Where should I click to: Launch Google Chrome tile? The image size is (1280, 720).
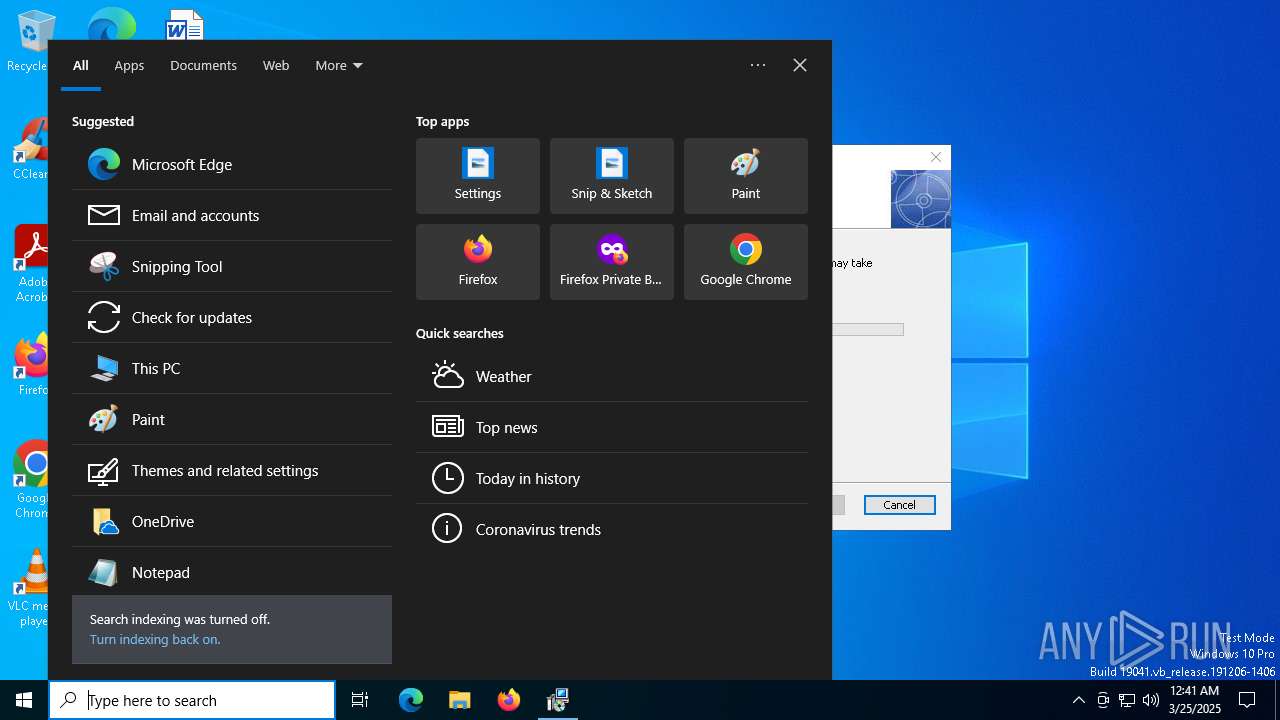(x=746, y=262)
